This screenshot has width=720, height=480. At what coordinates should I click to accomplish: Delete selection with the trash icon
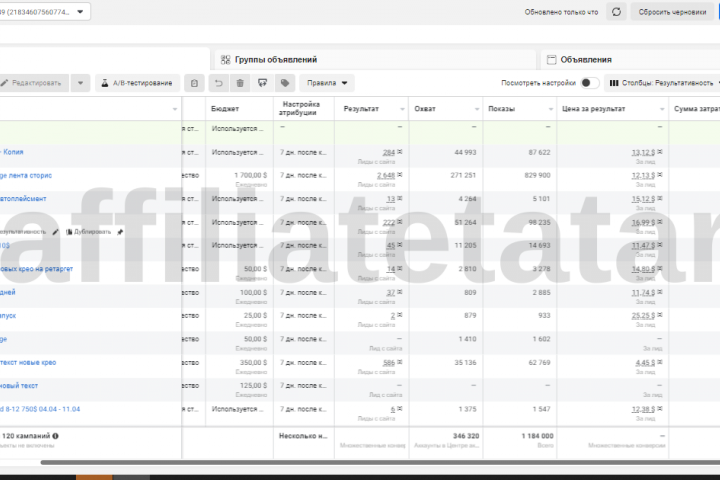point(240,83)
